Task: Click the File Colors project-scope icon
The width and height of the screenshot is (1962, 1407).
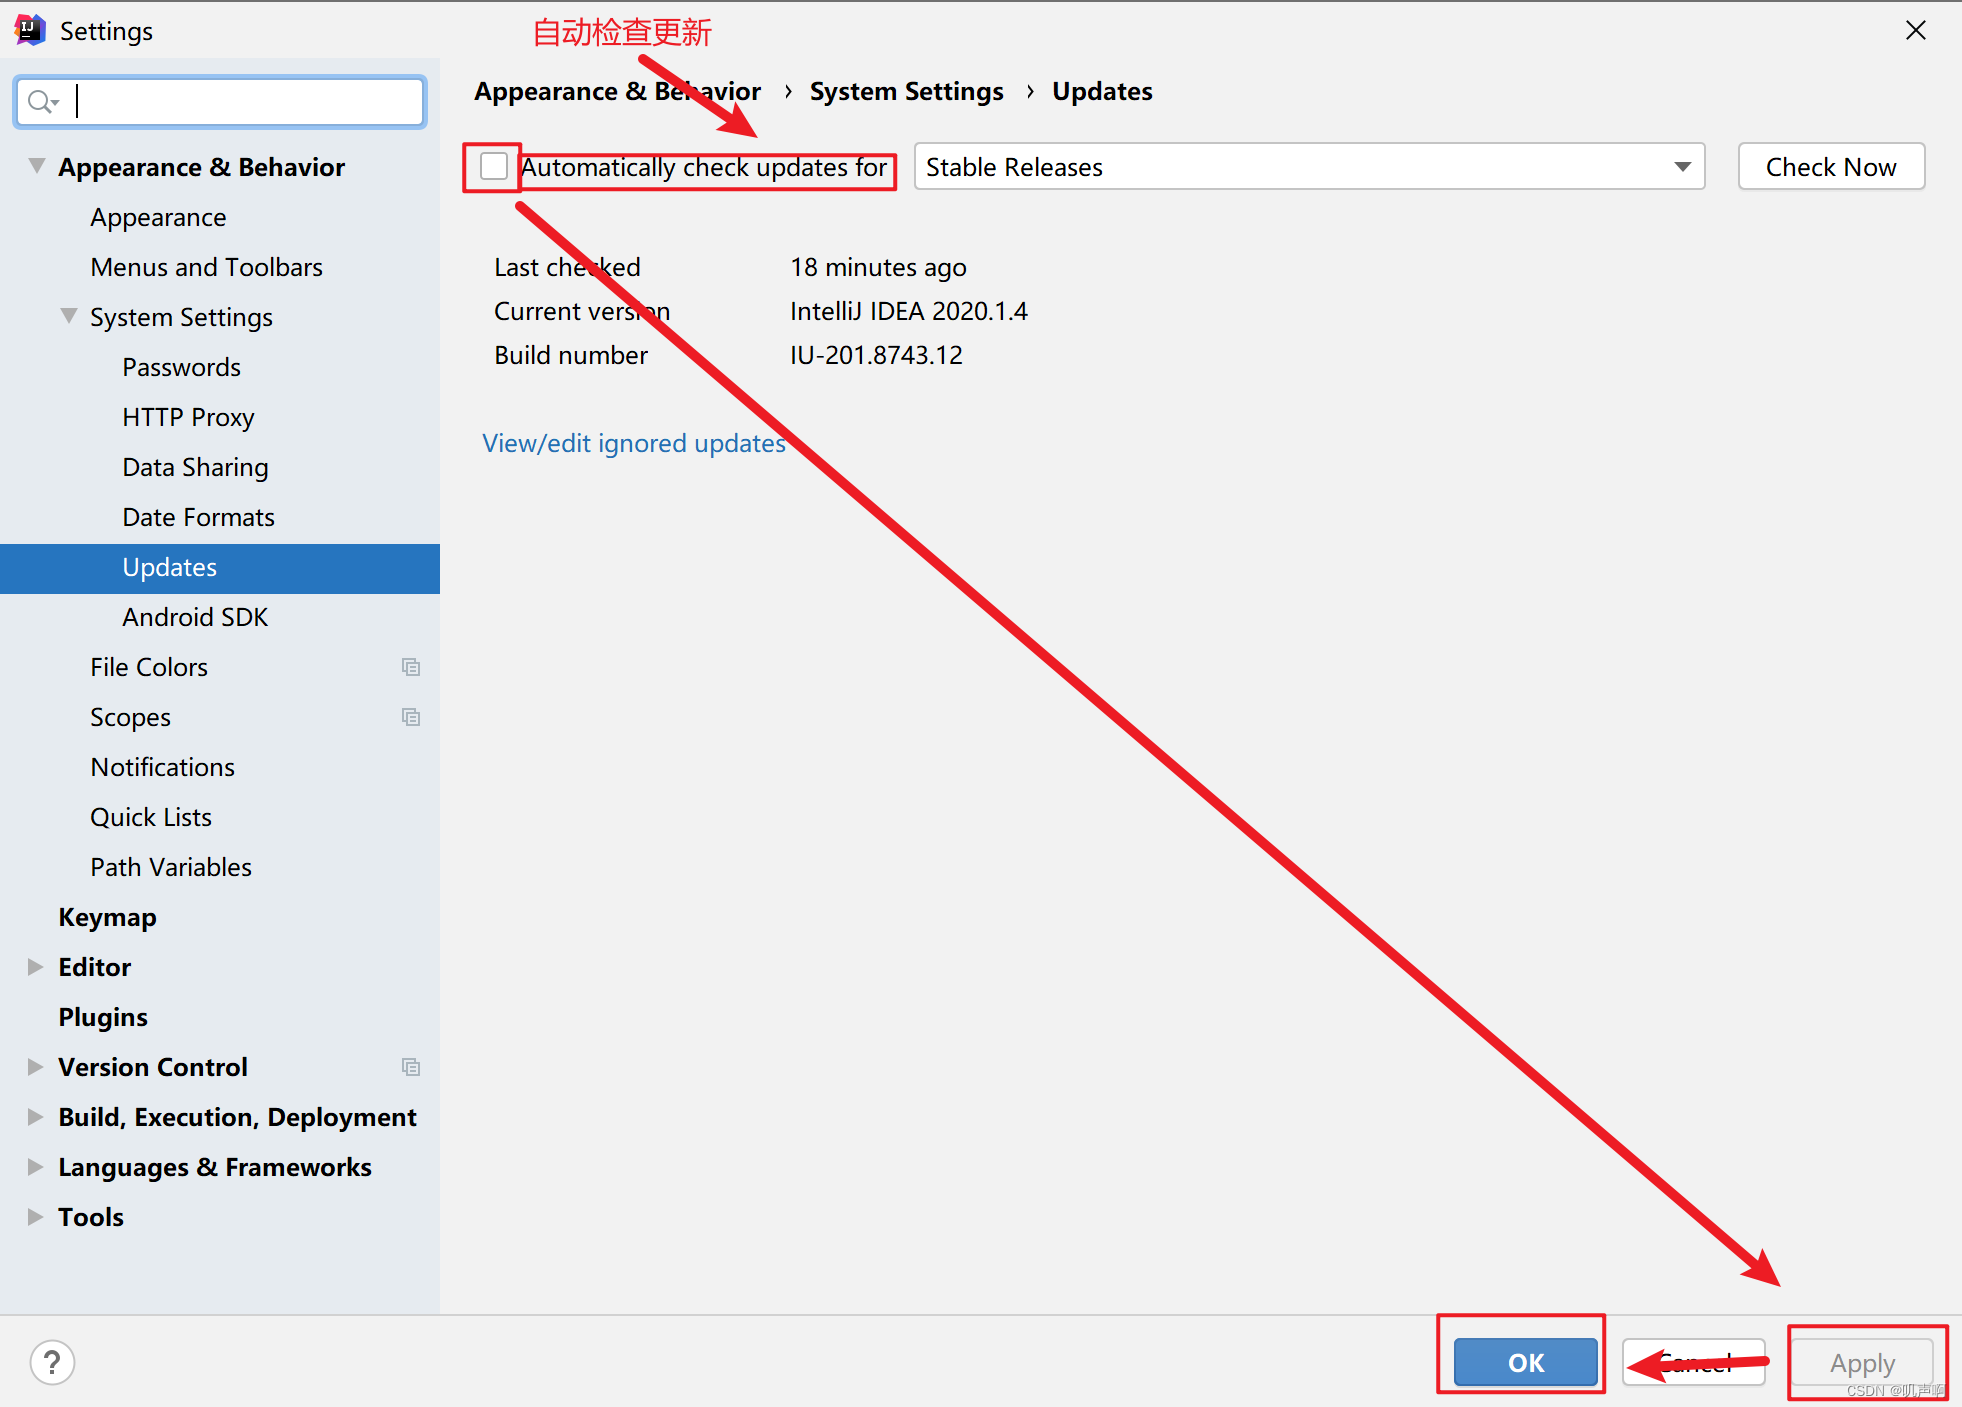Action: tap(411, 667)
